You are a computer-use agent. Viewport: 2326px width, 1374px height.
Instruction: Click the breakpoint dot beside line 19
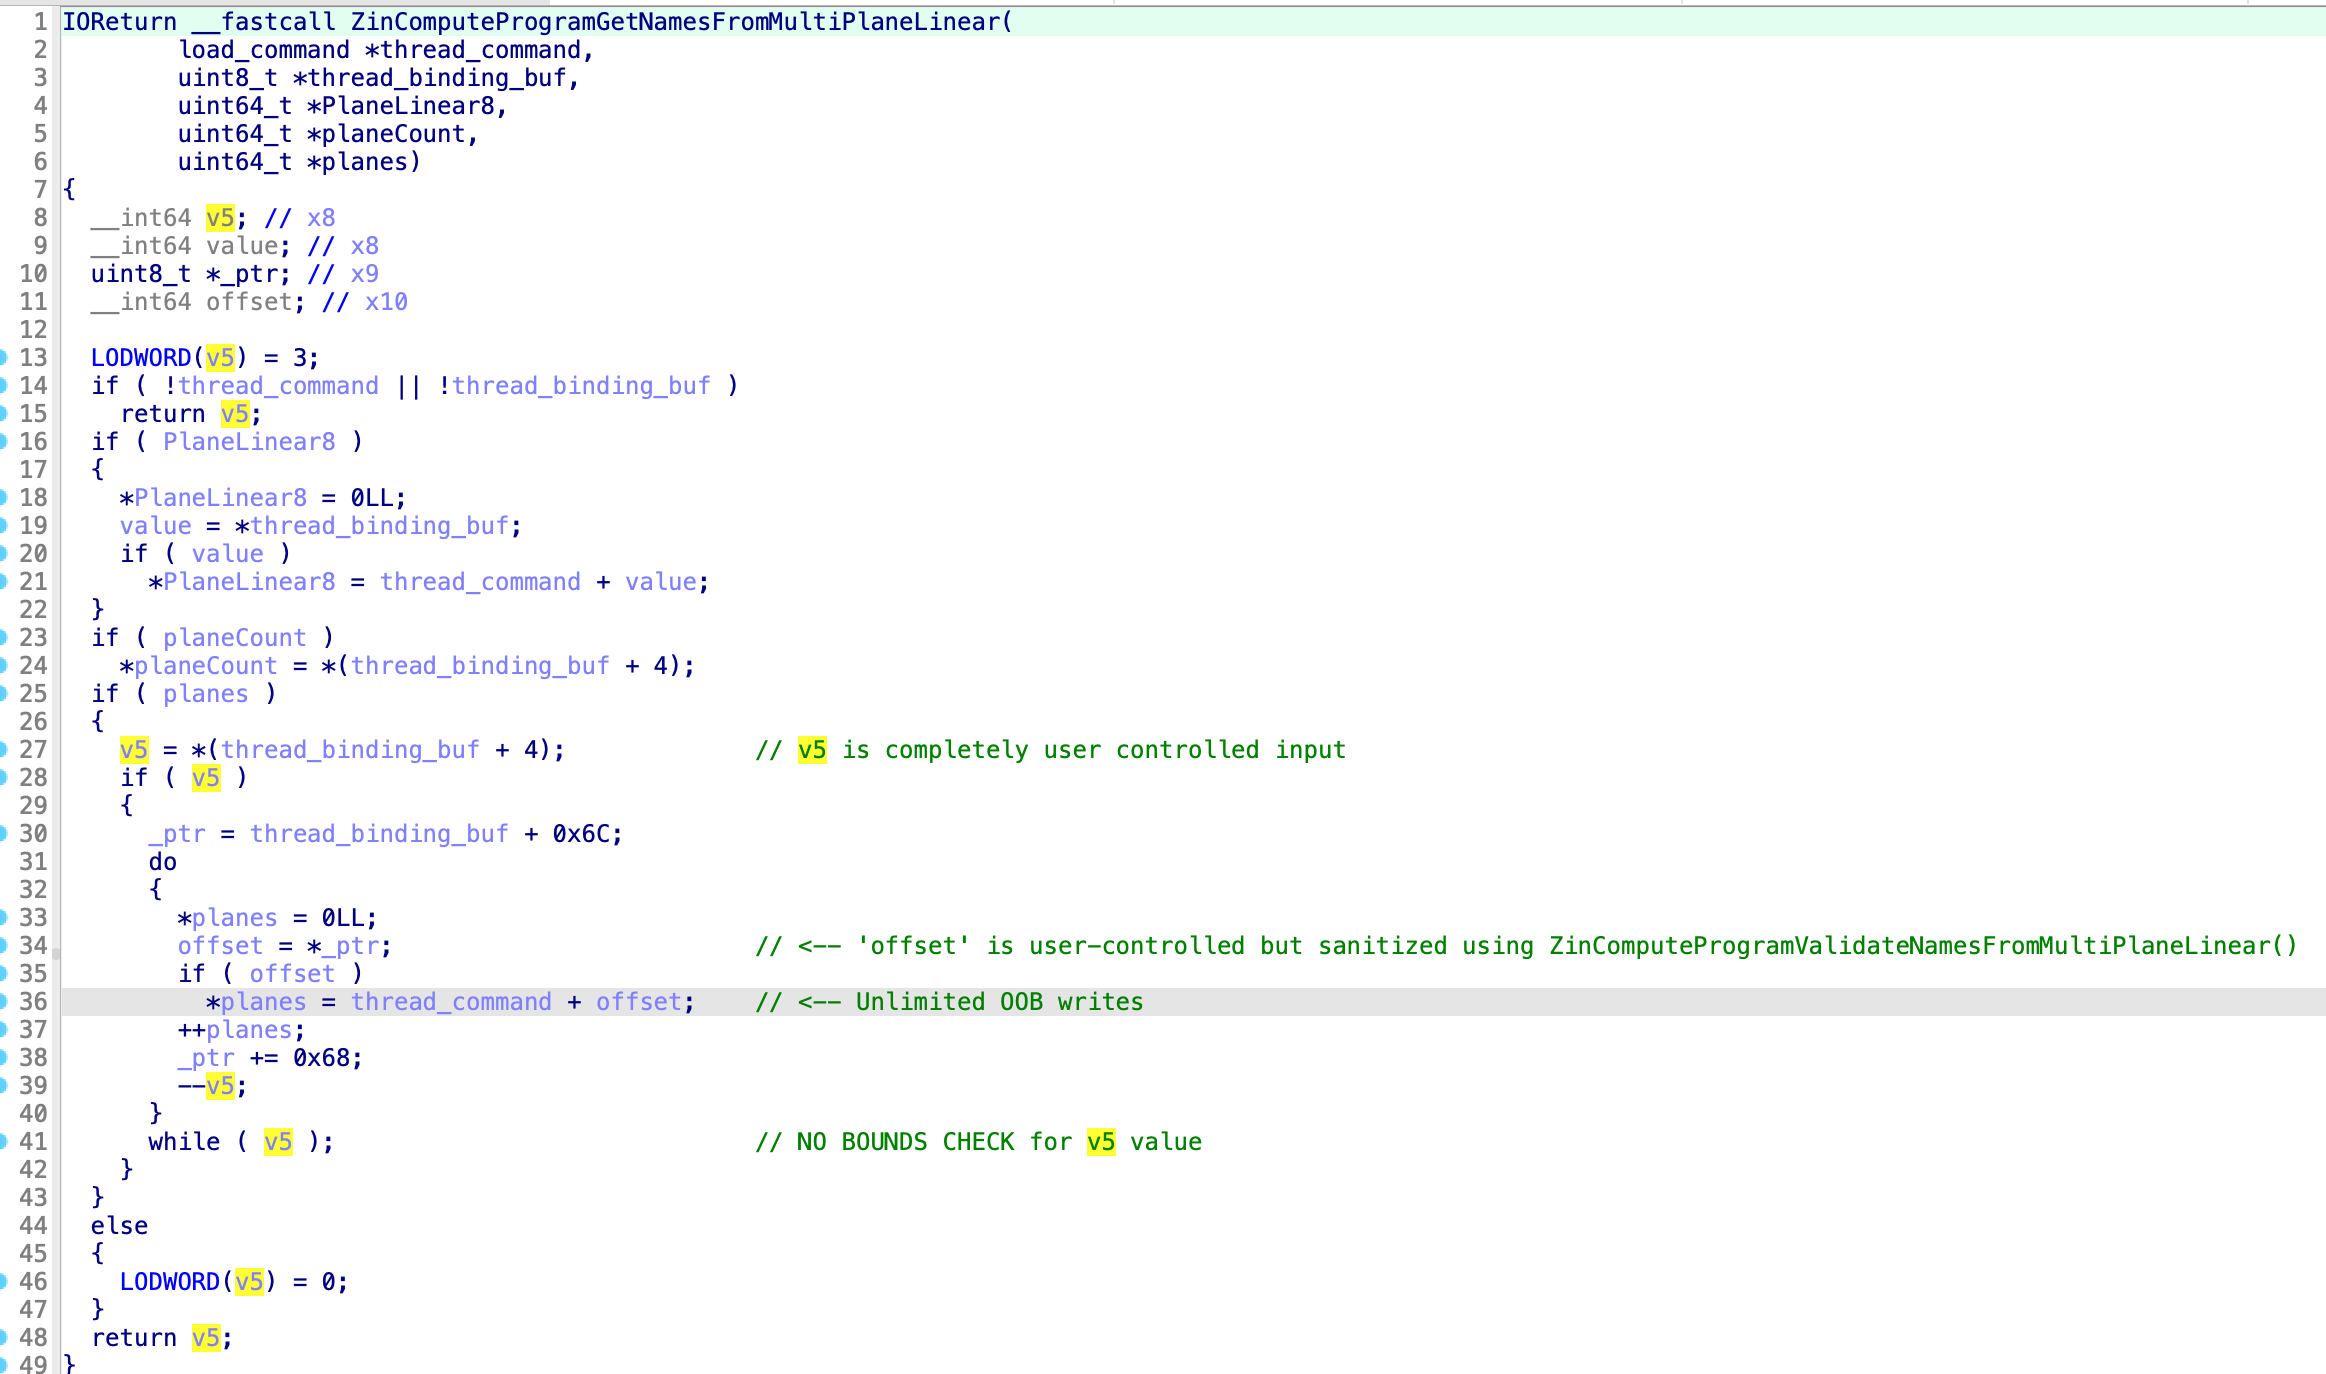point(3,526)
